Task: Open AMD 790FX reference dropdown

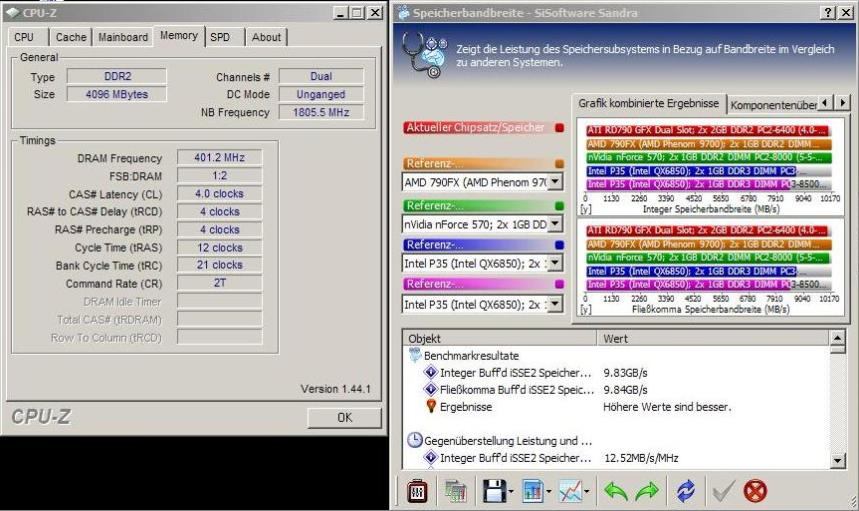Action: pos(555,181)
